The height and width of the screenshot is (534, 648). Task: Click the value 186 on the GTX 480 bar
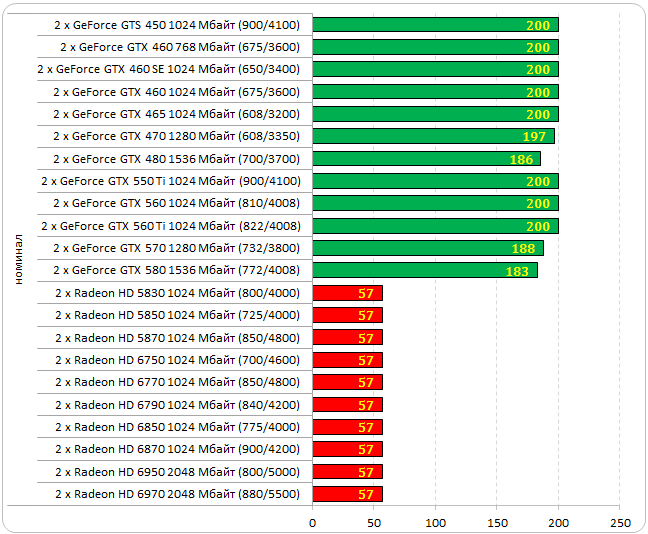click(x=522, y=160)
